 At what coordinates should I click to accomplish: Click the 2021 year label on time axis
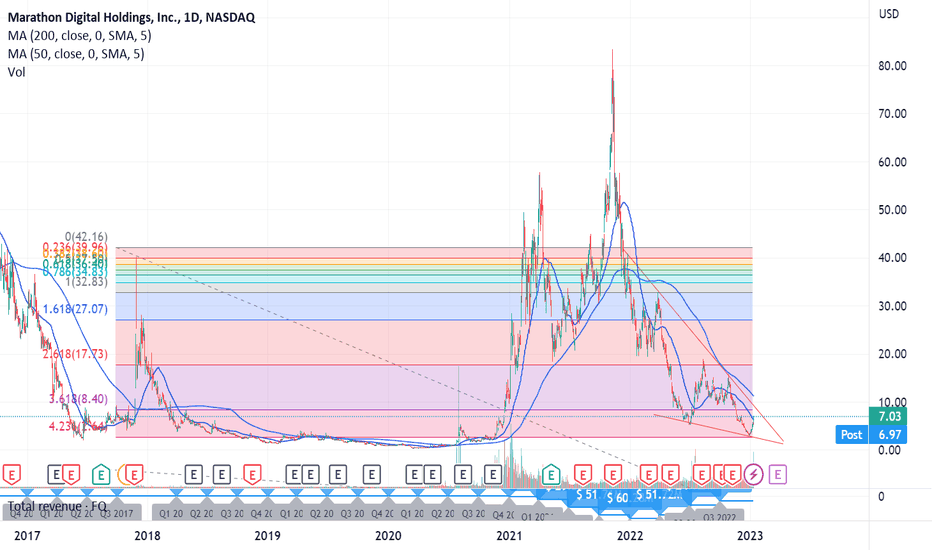pyautogui.click(x=509, y=536)
